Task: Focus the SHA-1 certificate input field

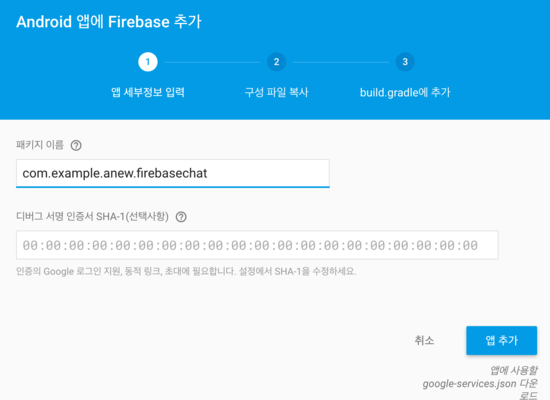Action: click(257, 245)
